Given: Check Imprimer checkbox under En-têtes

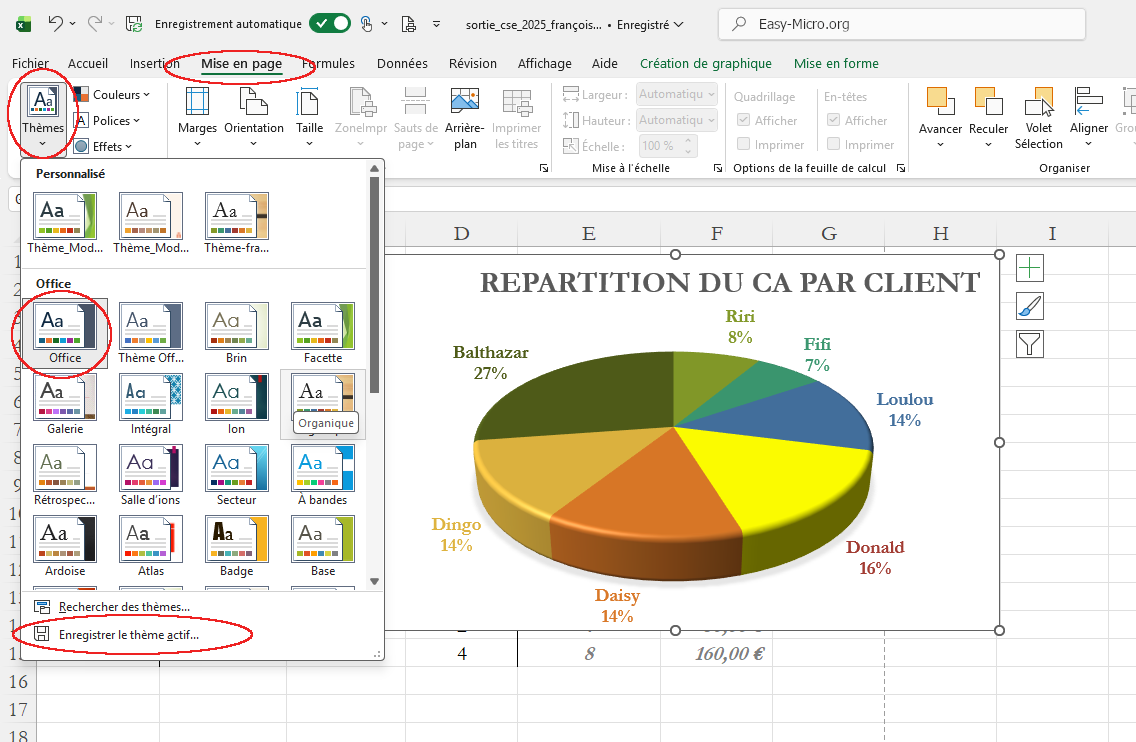Looking at the screenshot, I should 833,144.
